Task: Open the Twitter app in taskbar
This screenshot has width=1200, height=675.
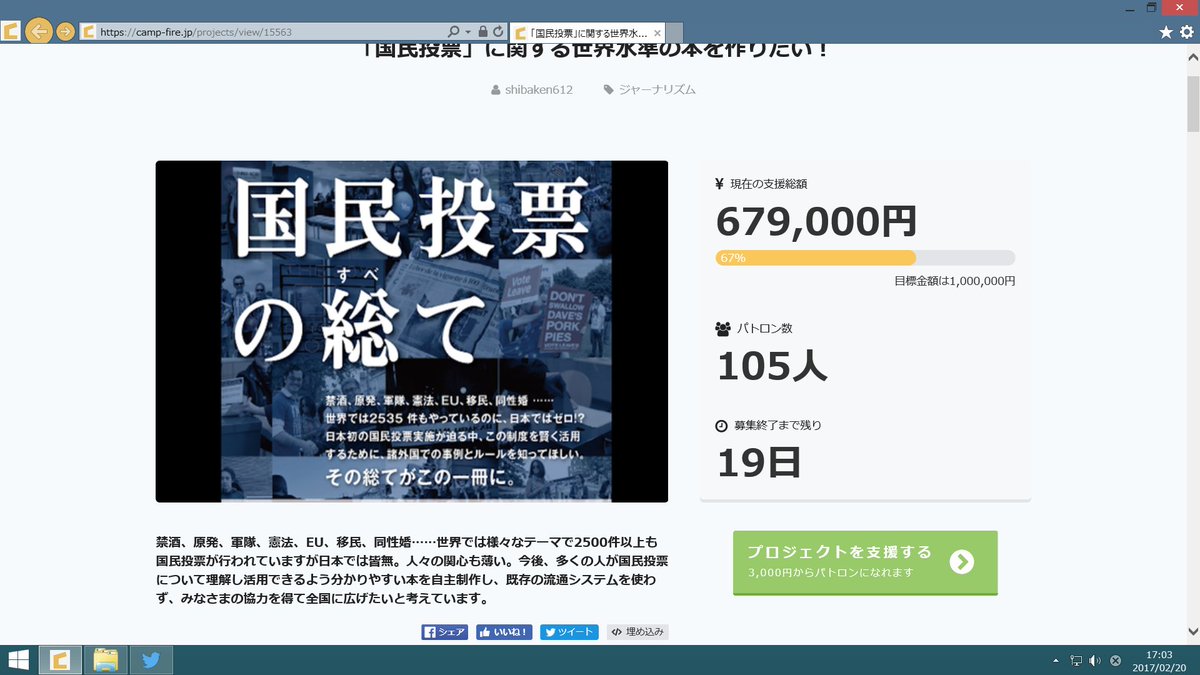Action: [152, 660]
